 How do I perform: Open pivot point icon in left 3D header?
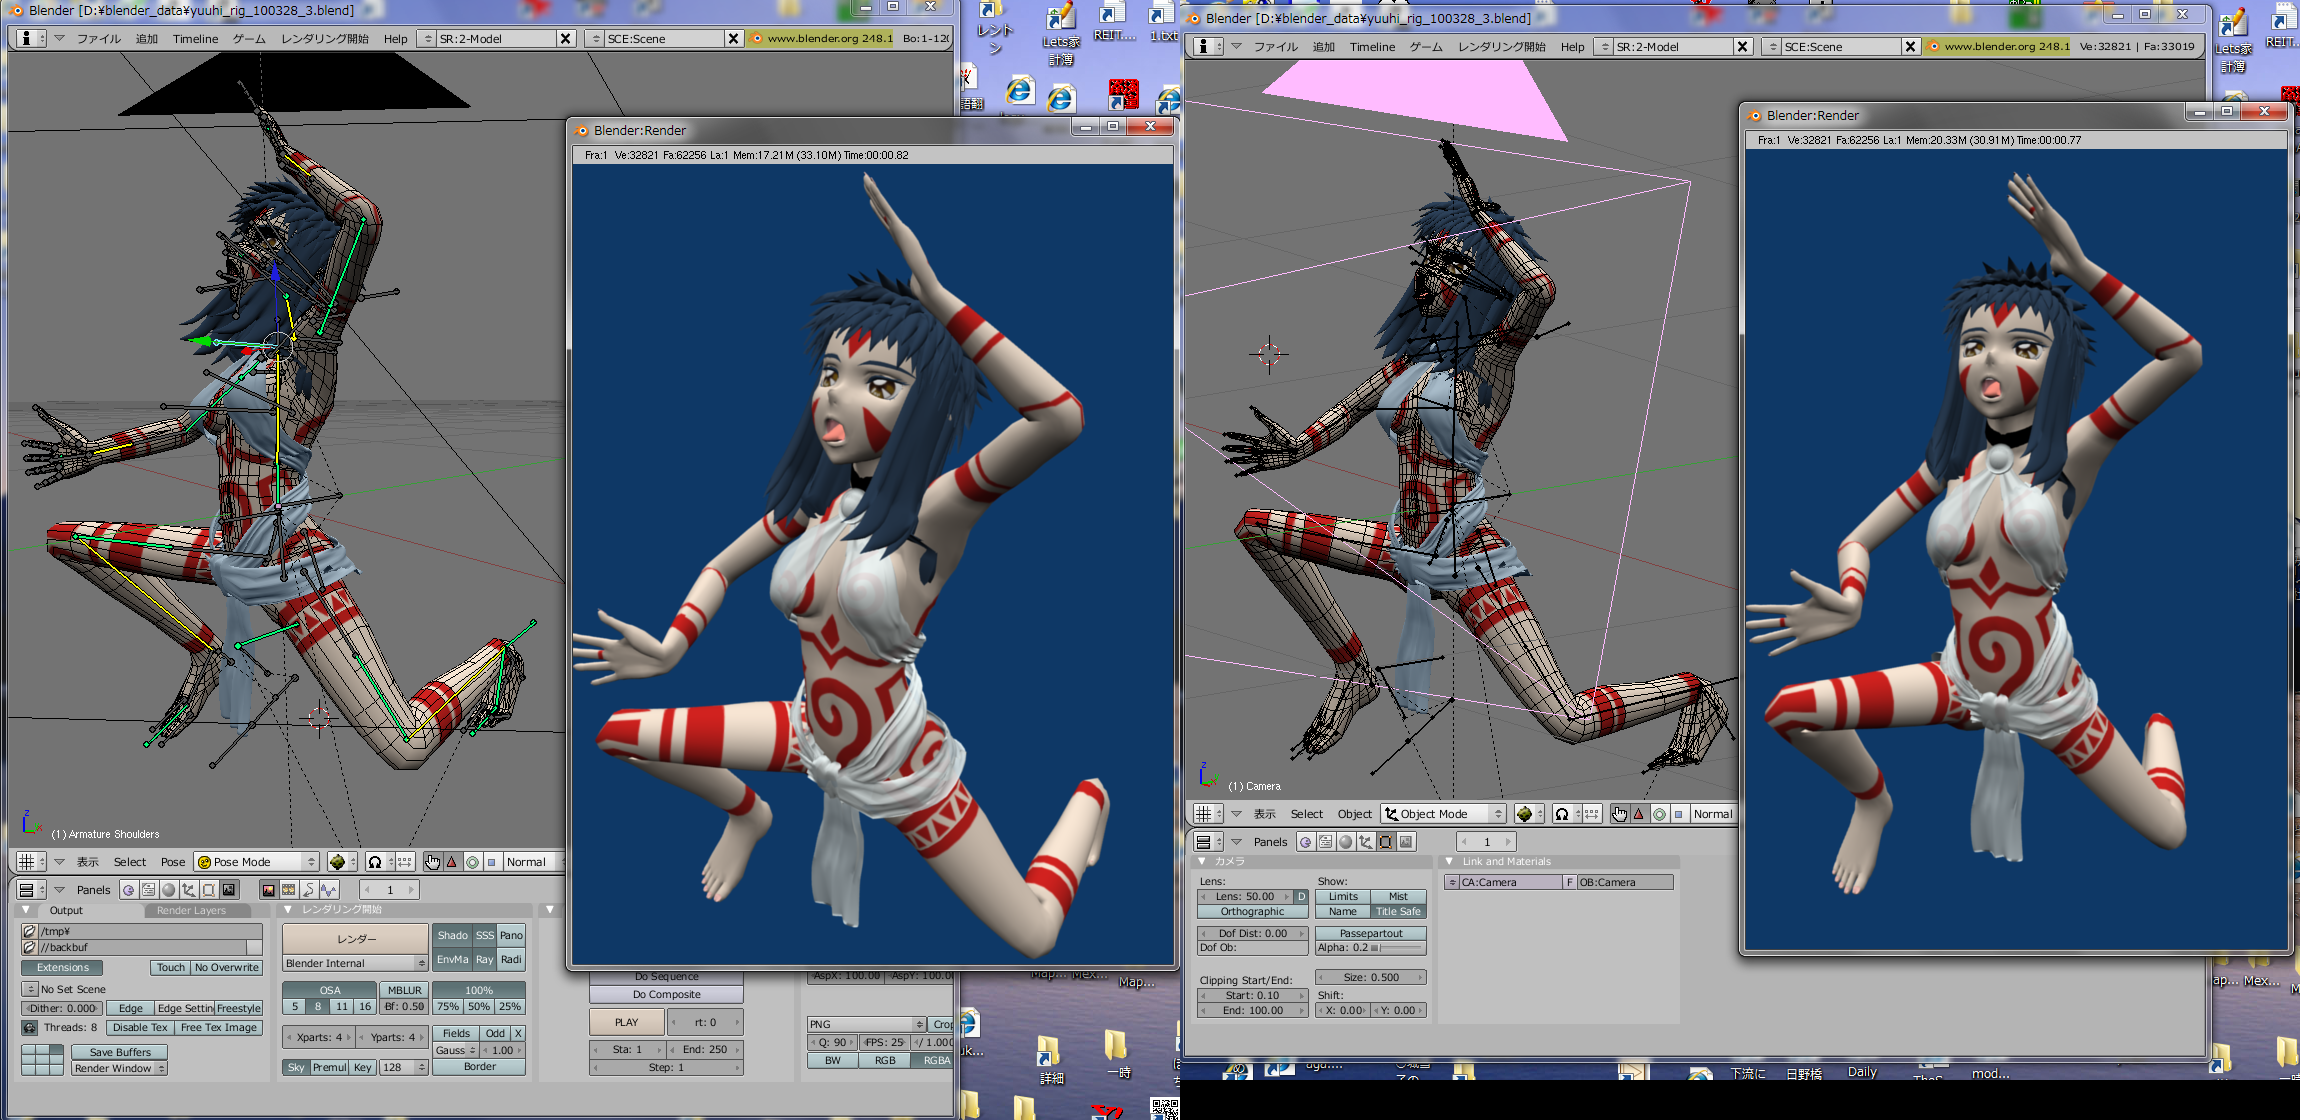380,862
